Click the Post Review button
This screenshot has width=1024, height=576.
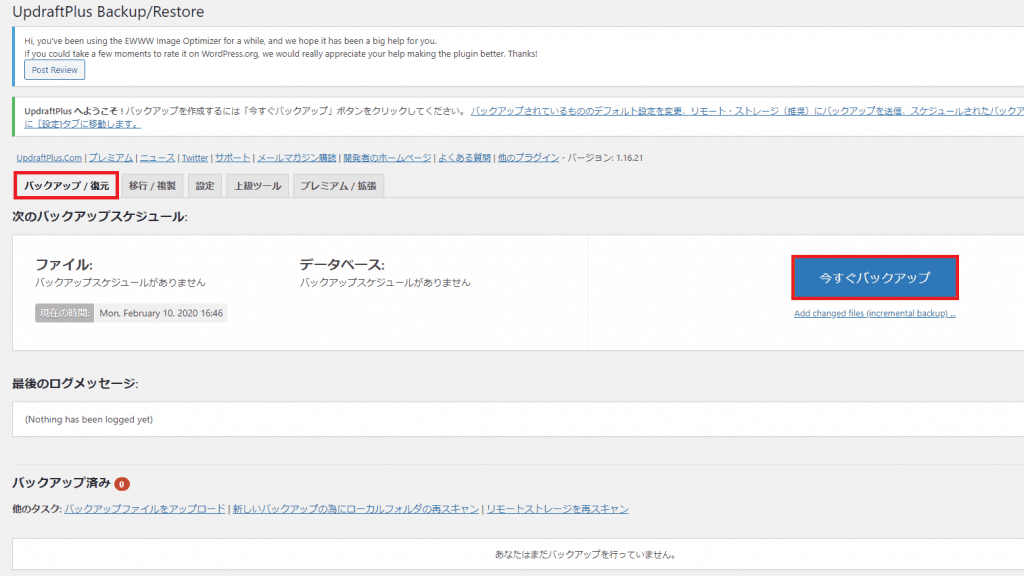click(55, 70)
